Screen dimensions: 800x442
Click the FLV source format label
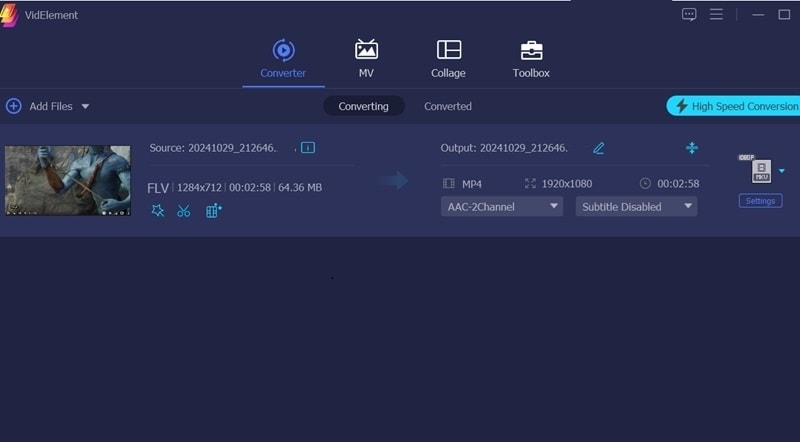(x=158, y=188)
